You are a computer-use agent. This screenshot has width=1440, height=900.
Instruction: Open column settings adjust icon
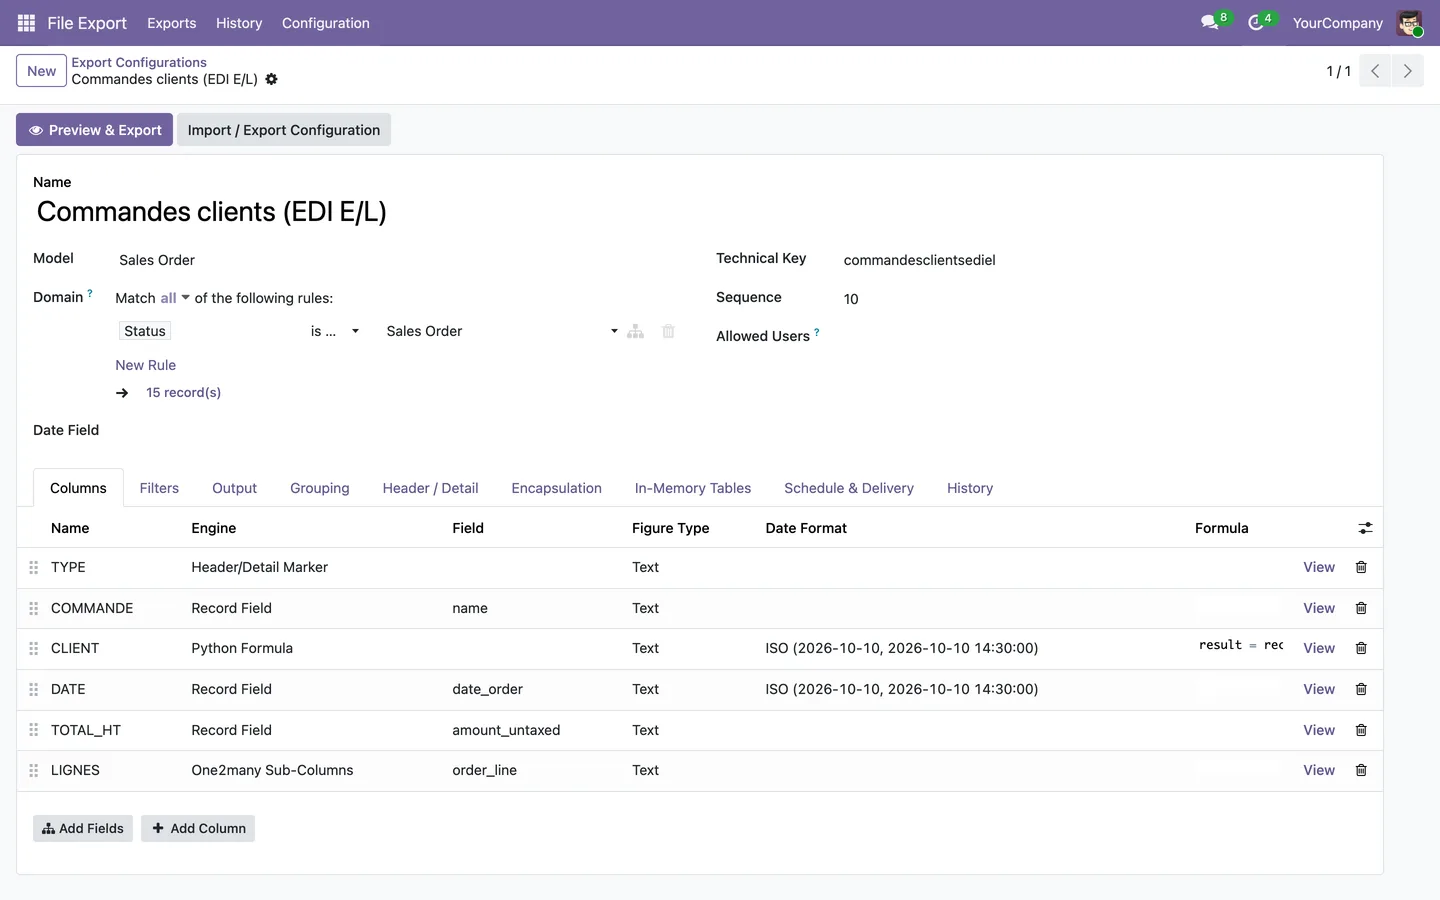pos(1365,528)
